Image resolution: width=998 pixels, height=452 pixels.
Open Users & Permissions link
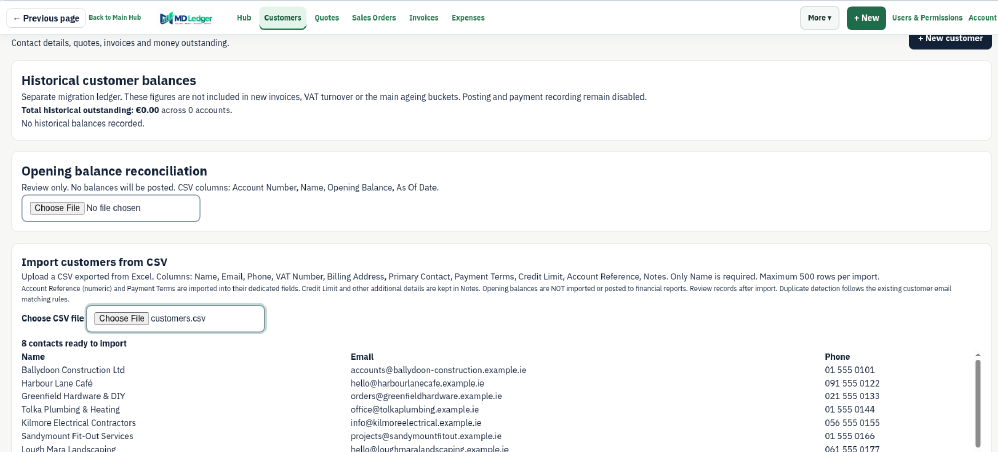coord(927,18)
